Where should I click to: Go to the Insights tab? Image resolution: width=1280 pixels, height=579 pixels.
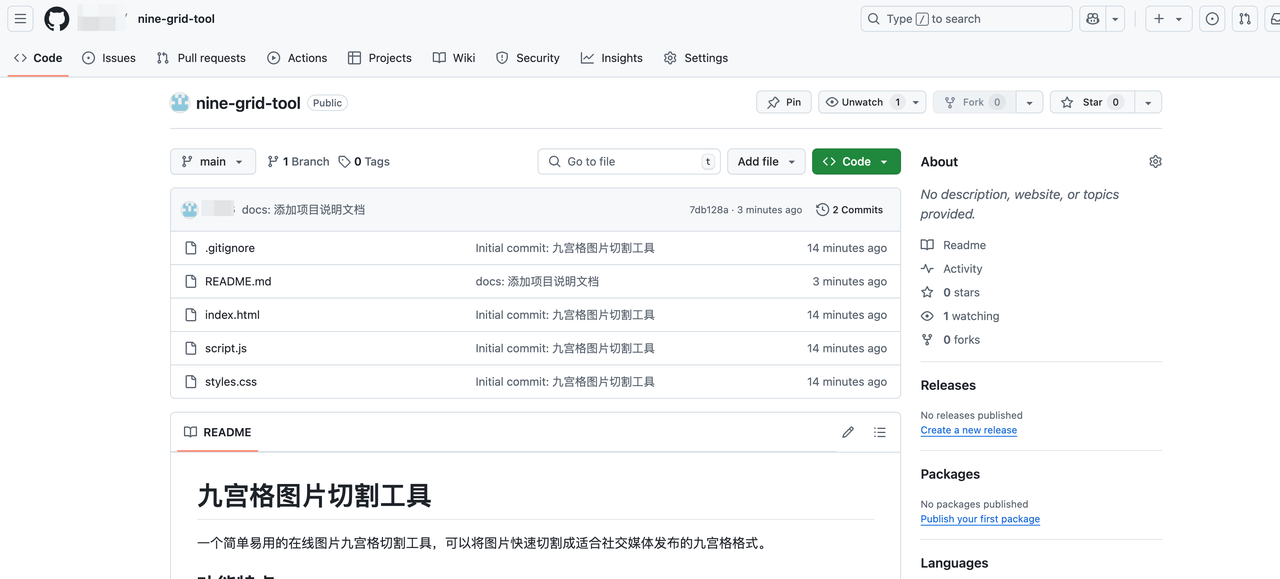(x=612, y=58)
